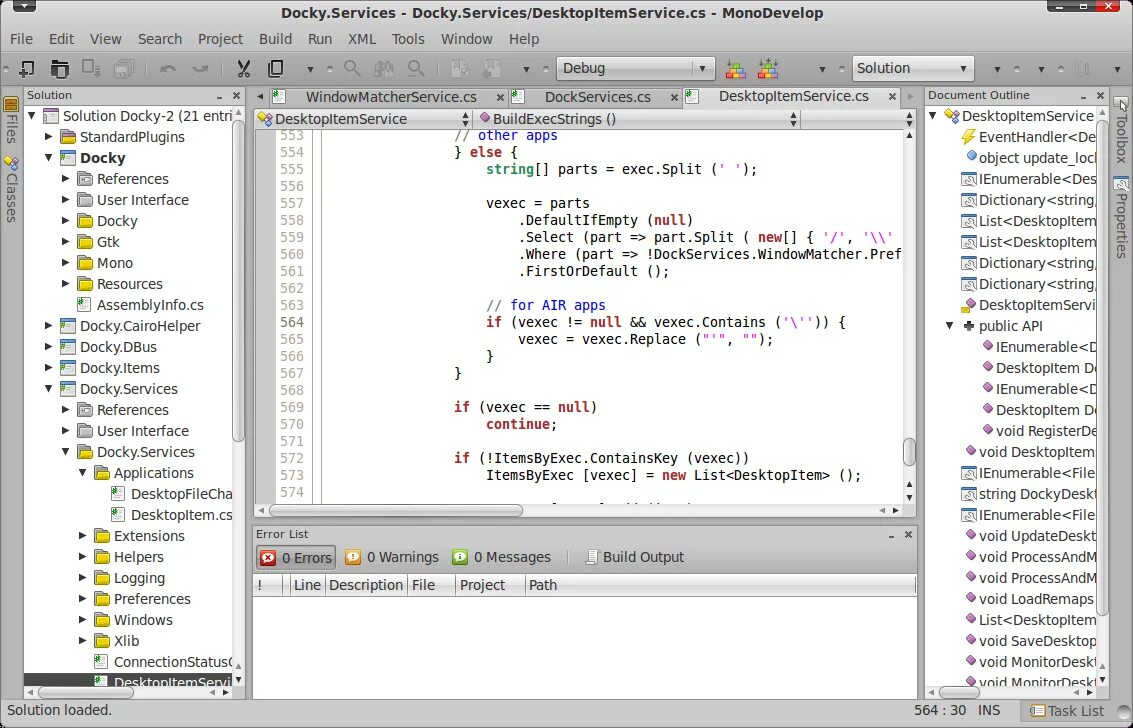Click the public API region icon in outline
The width and height of the screenshot is (1133, 728).
click(x=968, y=326)
